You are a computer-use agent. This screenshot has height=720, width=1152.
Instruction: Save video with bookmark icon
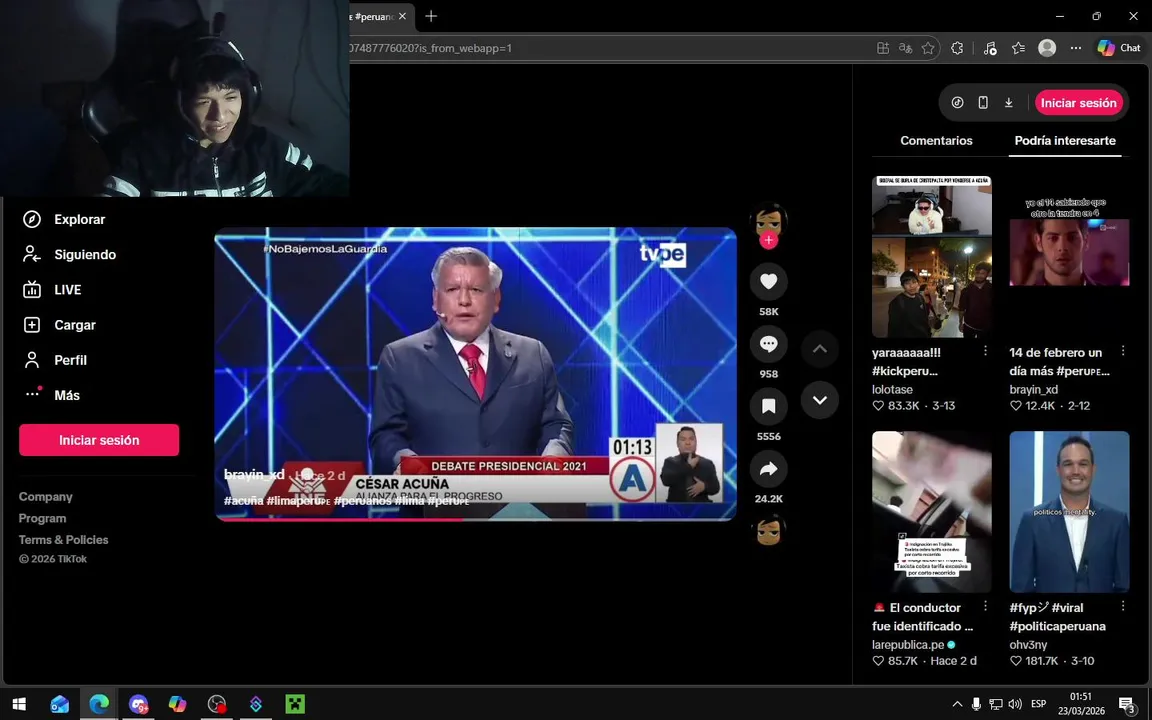tap(768, 406)
